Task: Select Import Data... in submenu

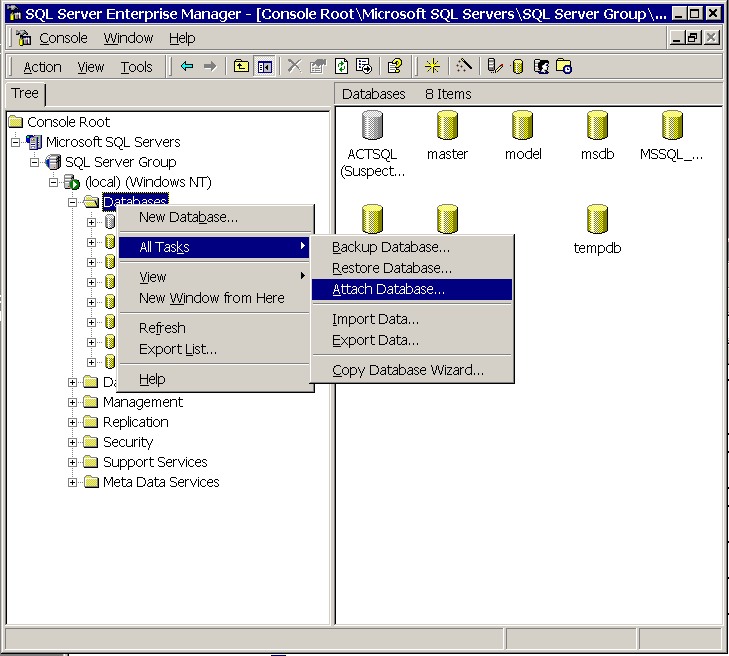Action: click(412, 319)
